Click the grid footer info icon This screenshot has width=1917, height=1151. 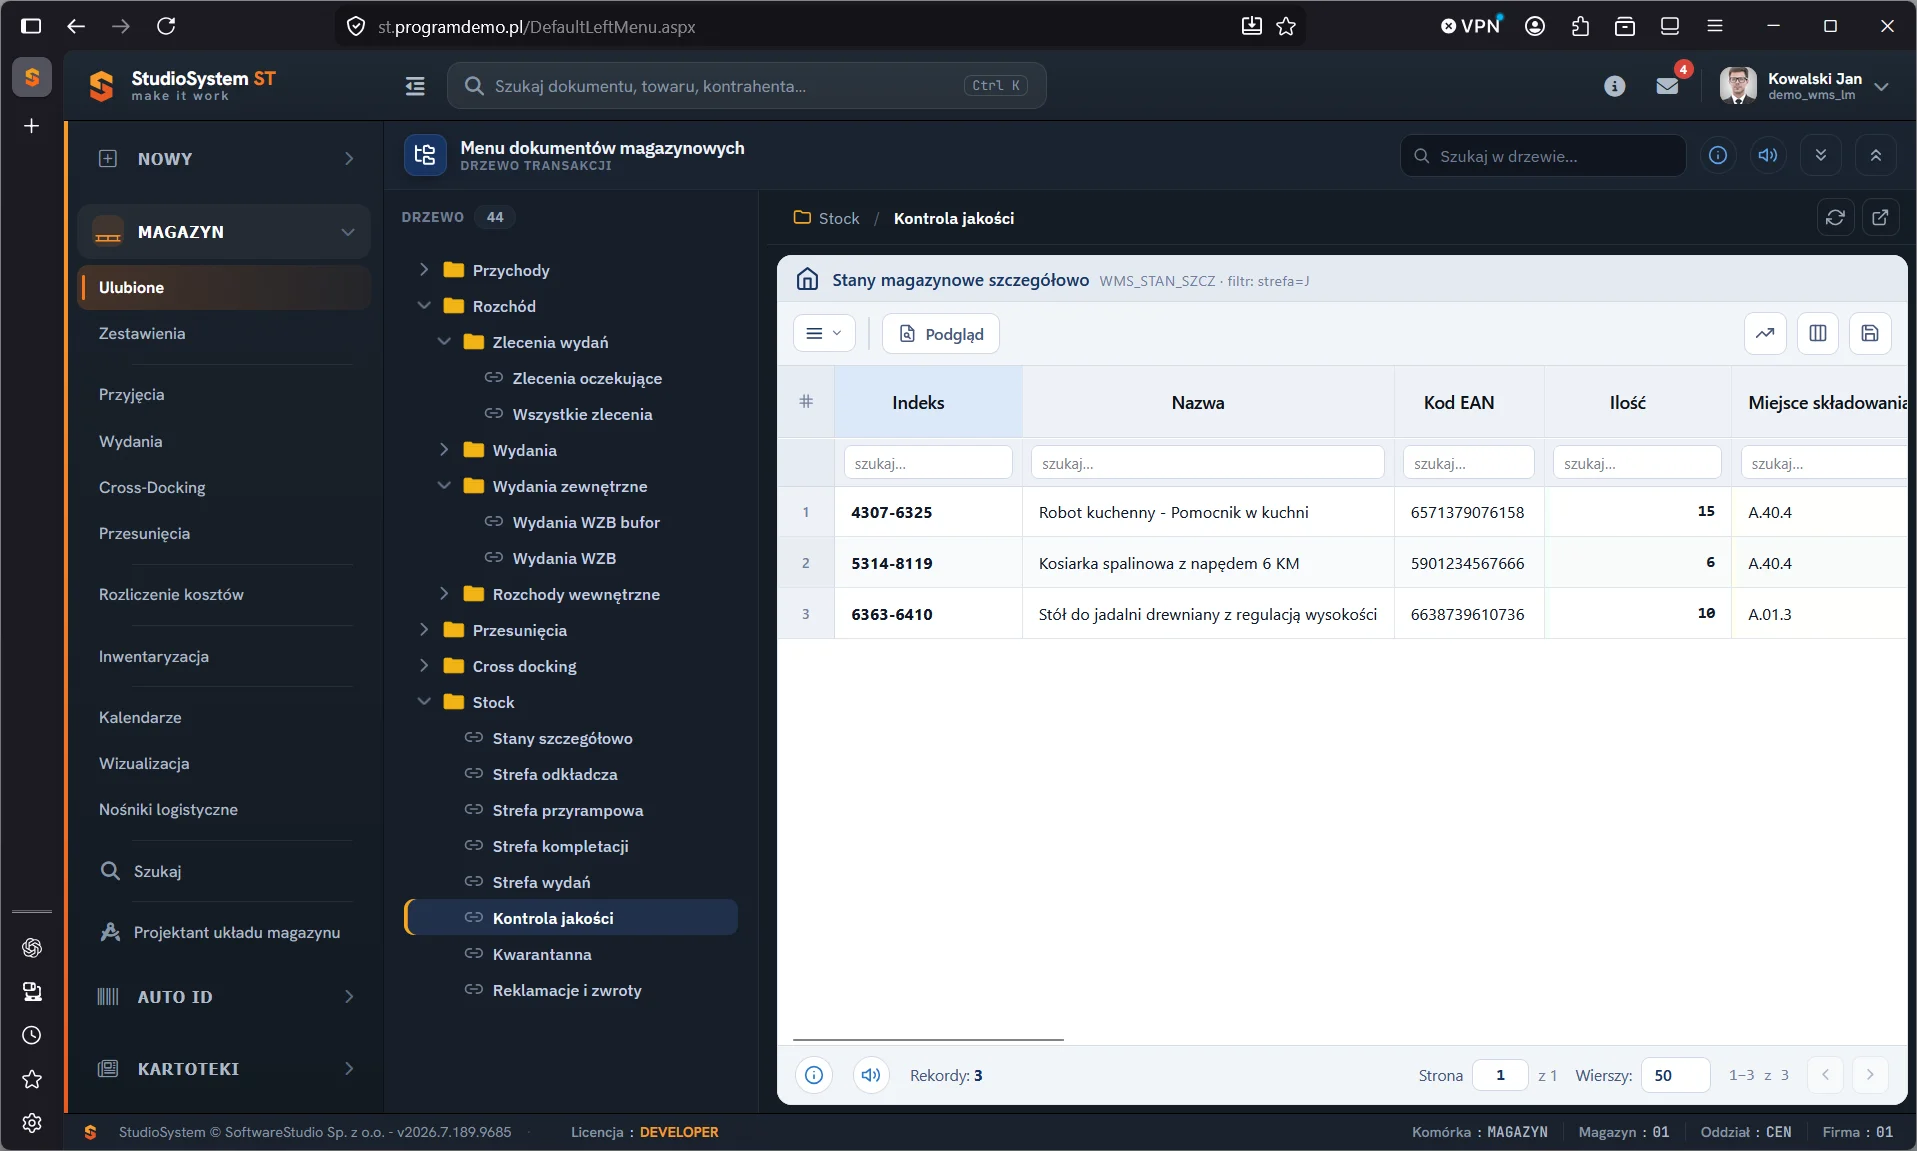814,1075
